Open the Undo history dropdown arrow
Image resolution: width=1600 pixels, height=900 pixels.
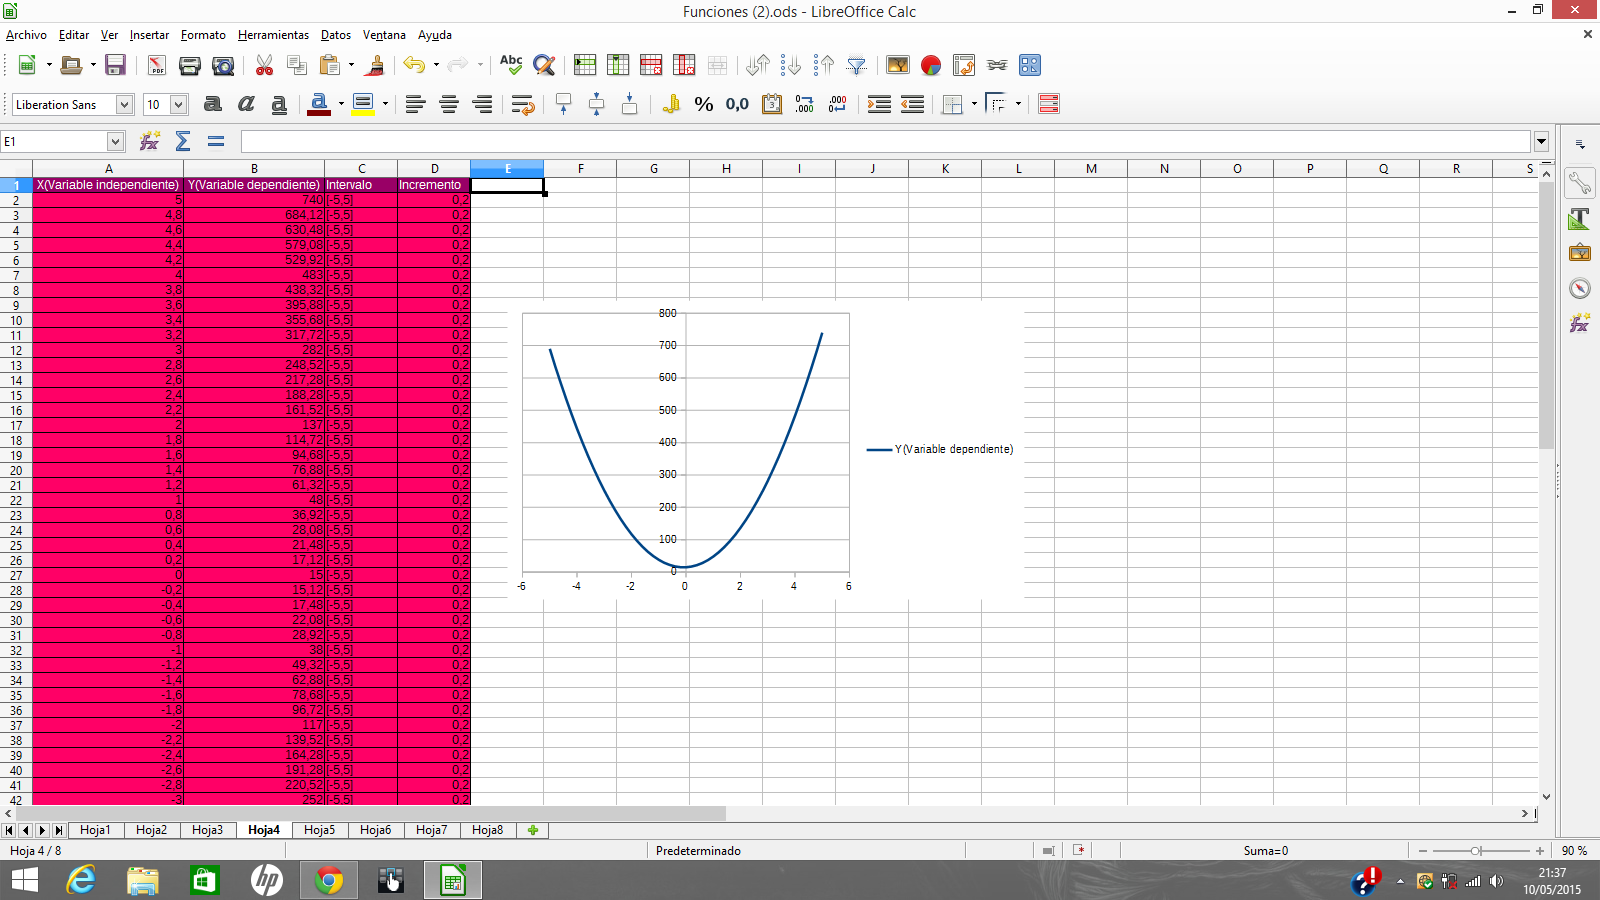pos(436,65)
